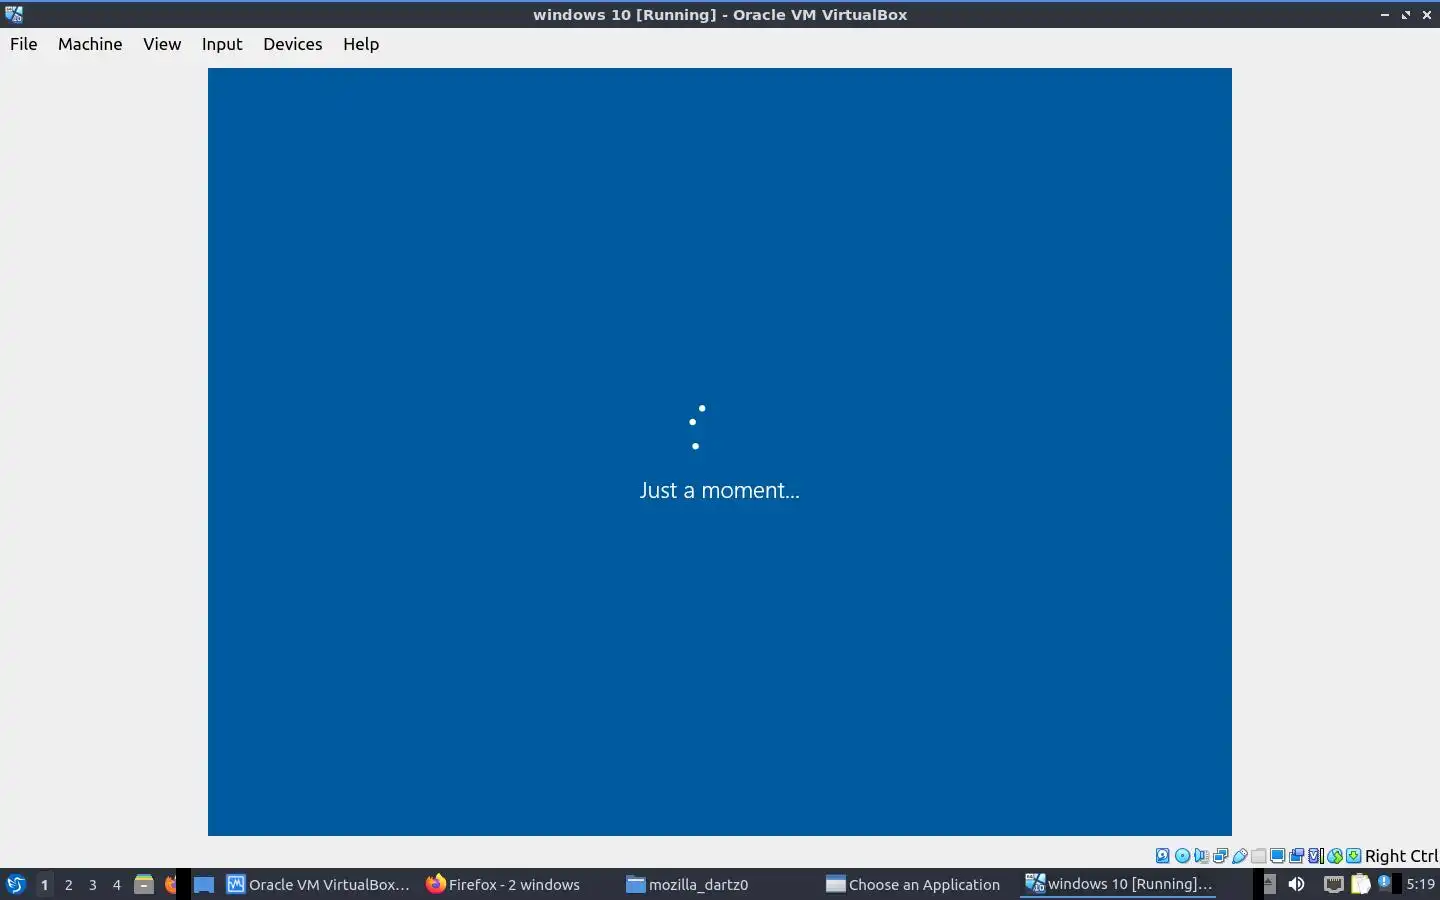Click the hard disk activity status icon
The width and height of the screenshot is (1440, 900).
[1162, 856]
